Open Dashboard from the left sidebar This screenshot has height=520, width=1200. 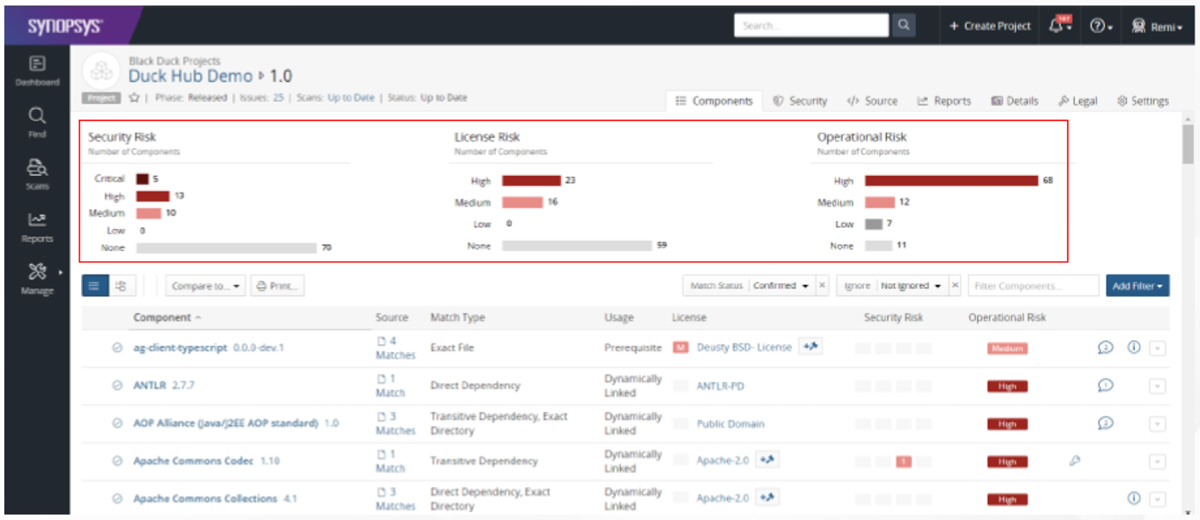pos(36,69)
